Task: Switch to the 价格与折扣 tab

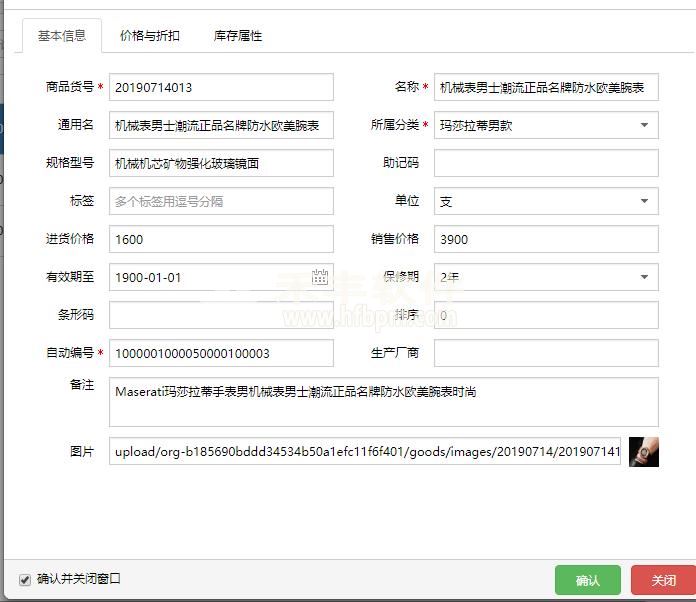Action: 150,36
